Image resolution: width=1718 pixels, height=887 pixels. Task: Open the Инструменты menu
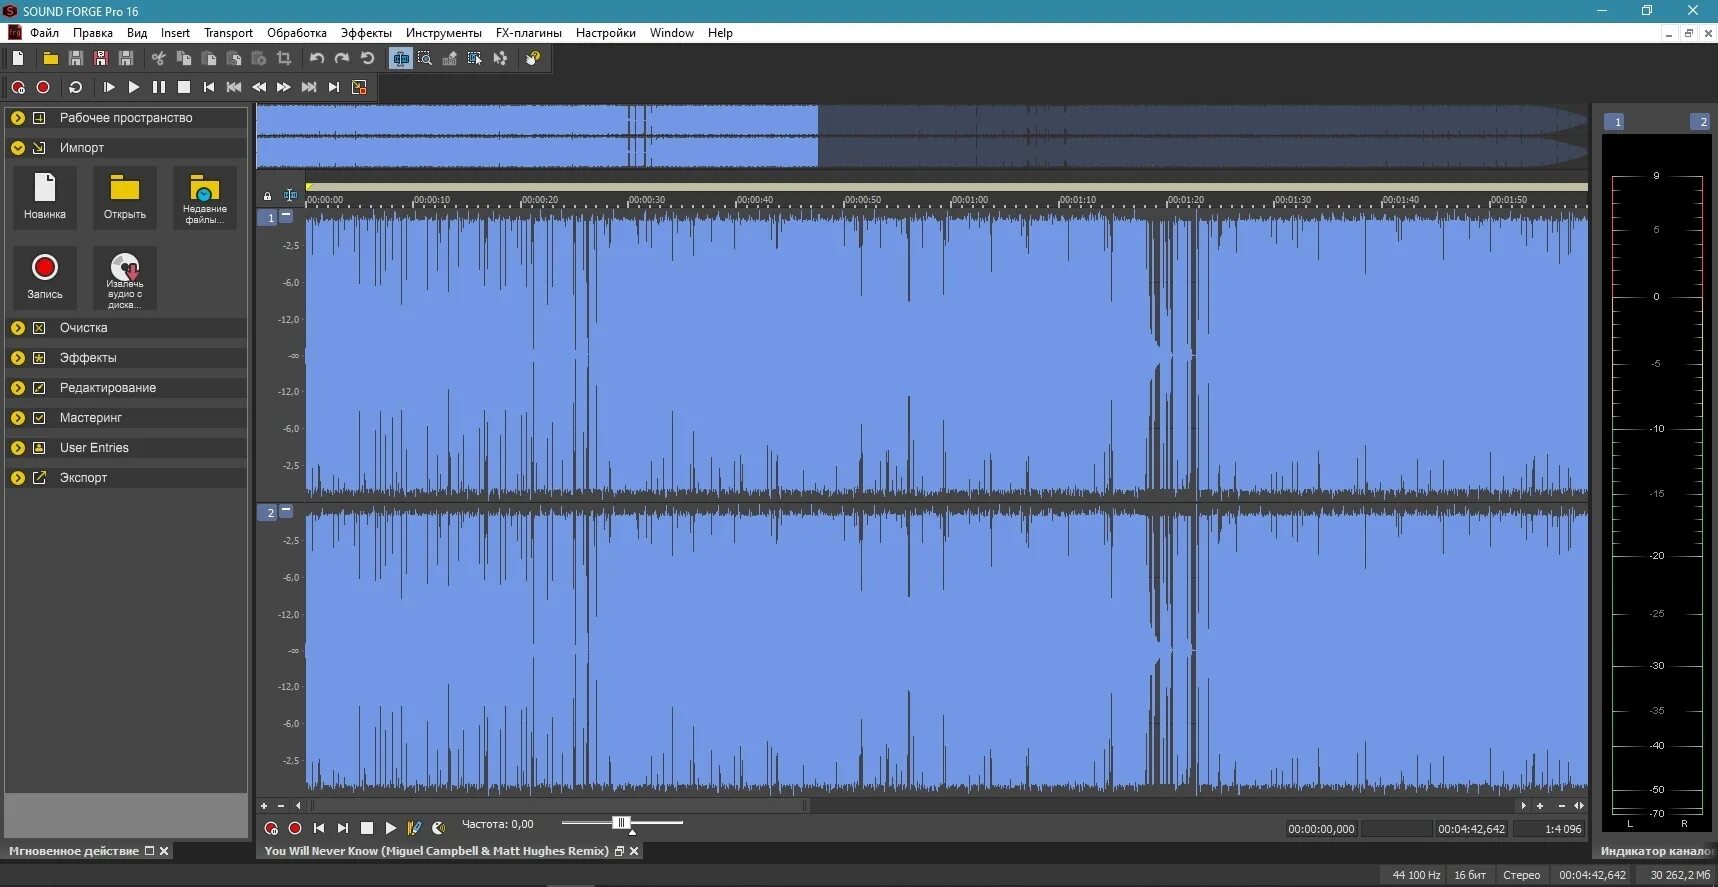pos(444,33)
